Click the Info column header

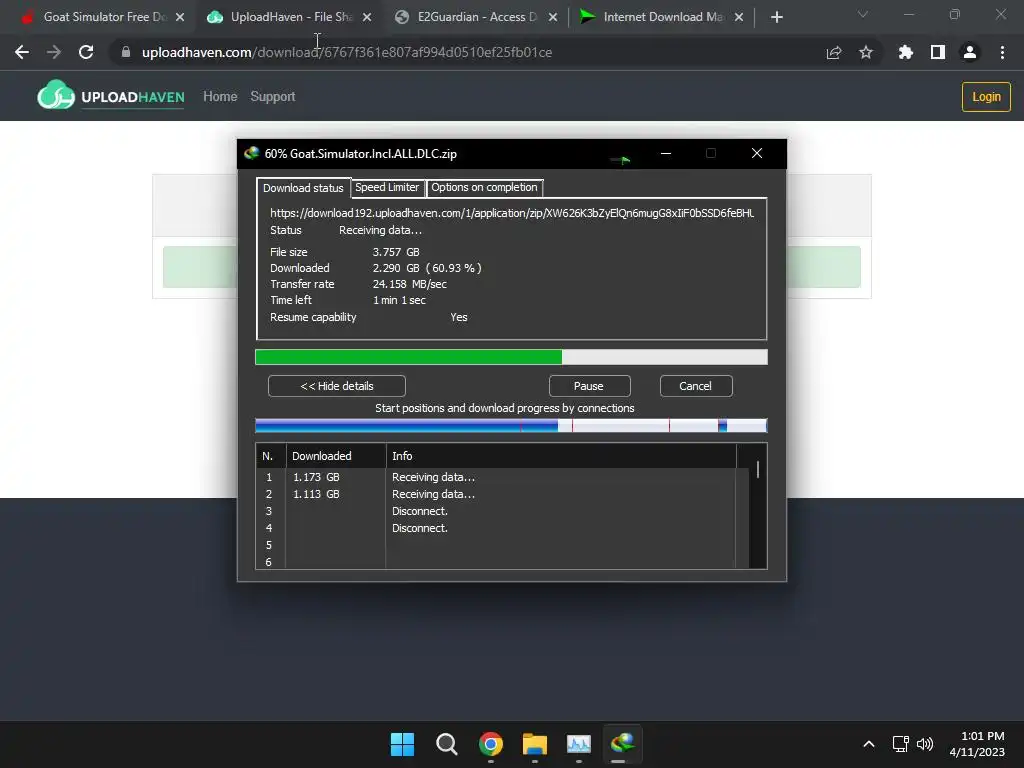point(561,456)
